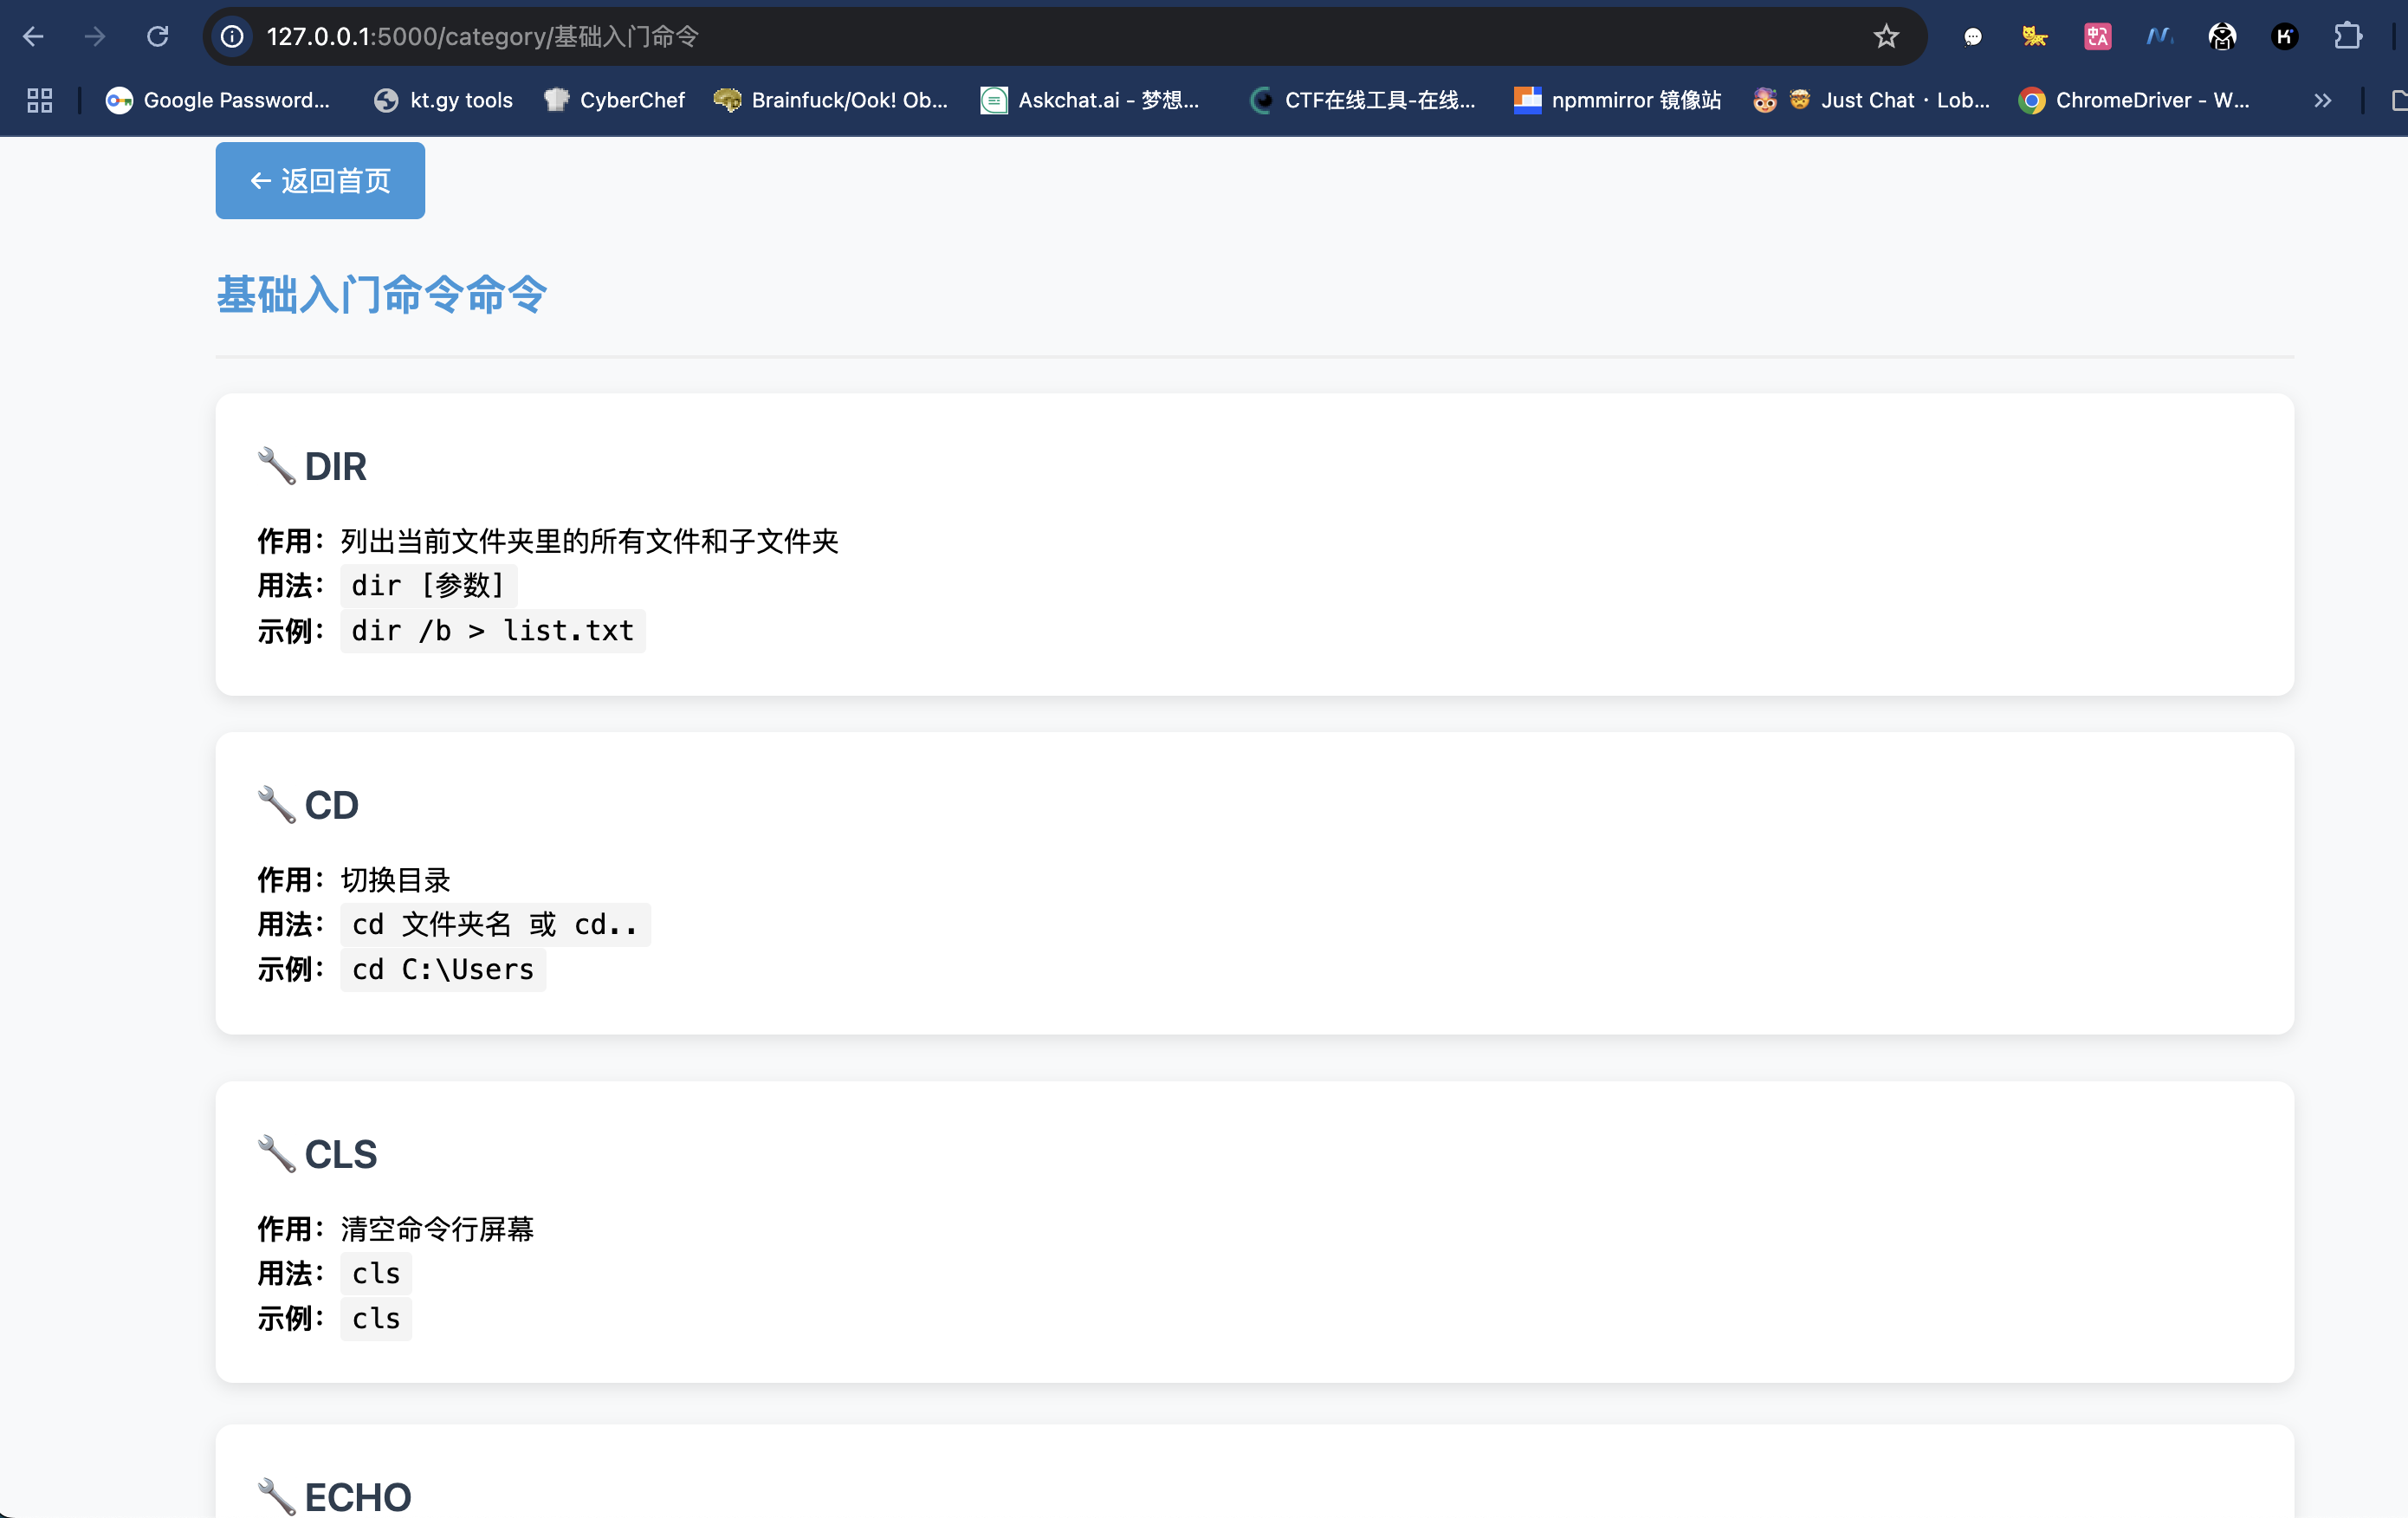Click the dir /b > list.txt example code
The height and width of the screenshot is (1518, 2408).
click(492, 631)
